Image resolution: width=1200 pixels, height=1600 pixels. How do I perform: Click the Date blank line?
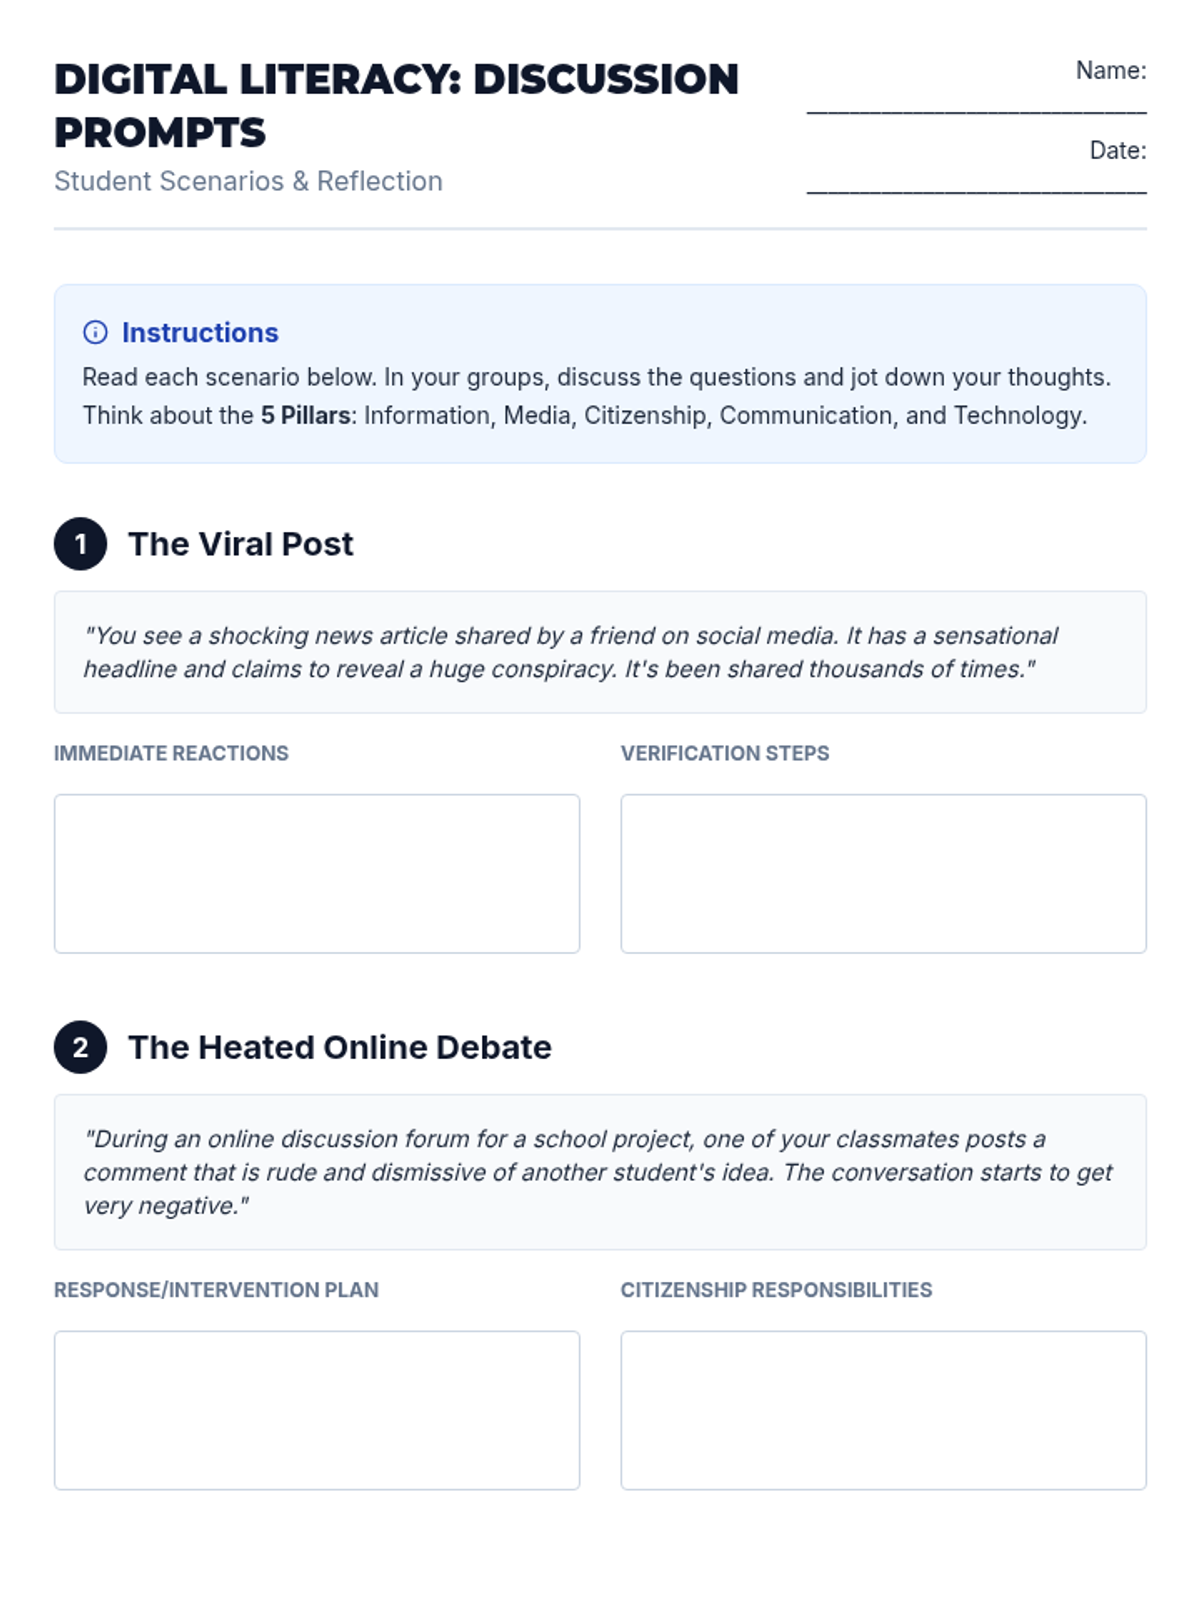tap(976, 184)
